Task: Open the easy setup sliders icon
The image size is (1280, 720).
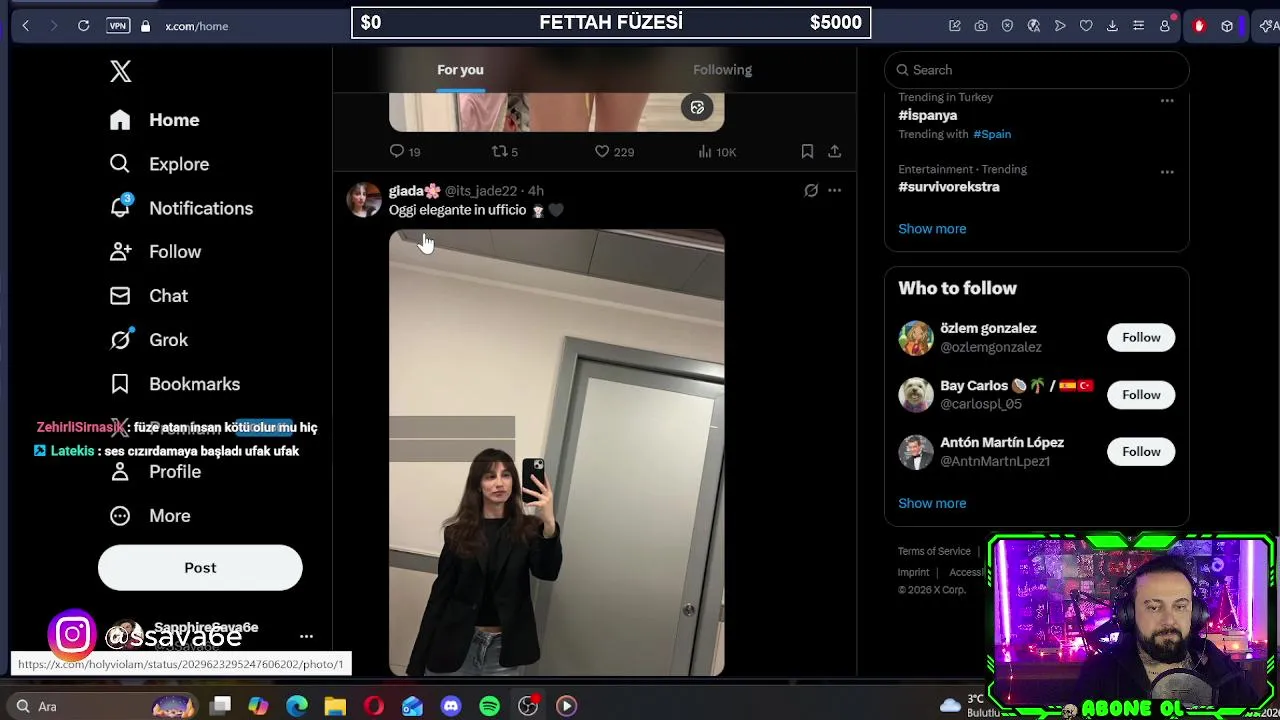Action: pyautogui.click(x=1138, y=26)
